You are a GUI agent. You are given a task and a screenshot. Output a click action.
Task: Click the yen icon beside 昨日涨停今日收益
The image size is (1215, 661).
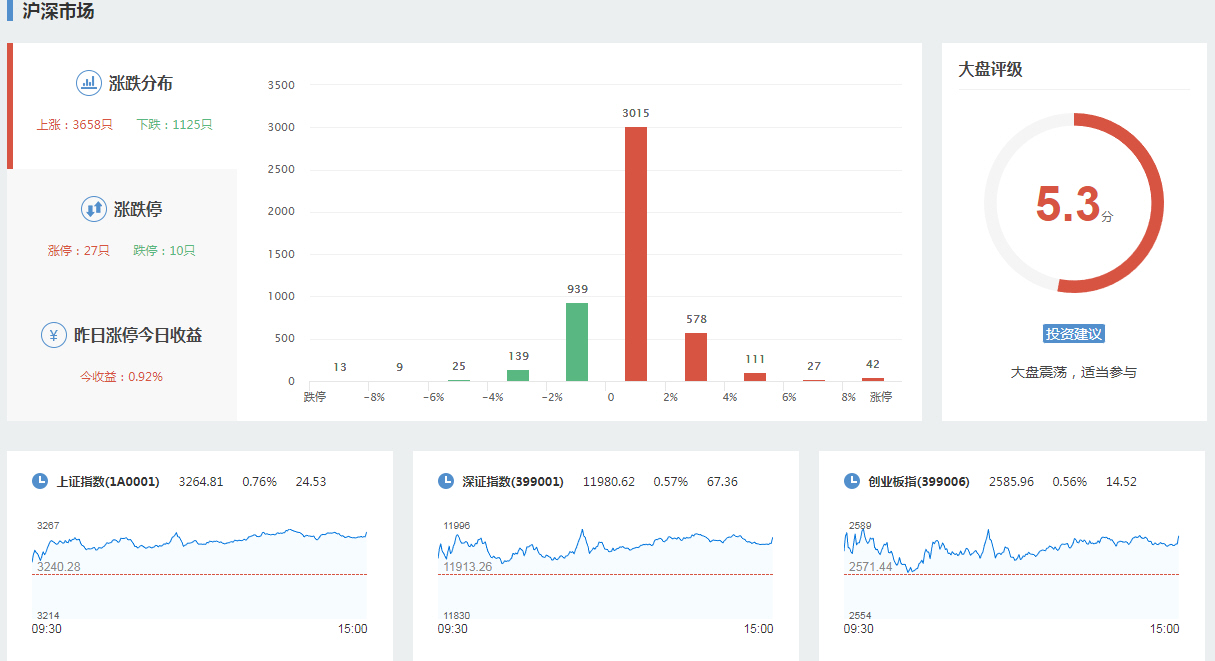pos(54,335)
